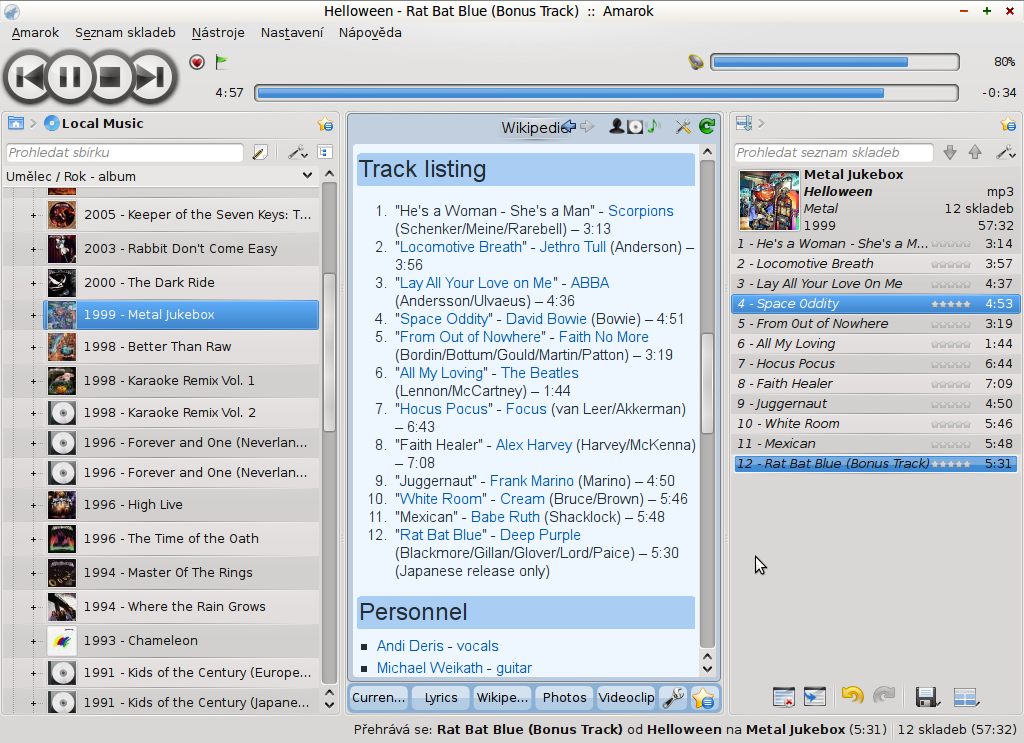
Task: Reload the Wikipedia applet page
Action: click(707, 127)
